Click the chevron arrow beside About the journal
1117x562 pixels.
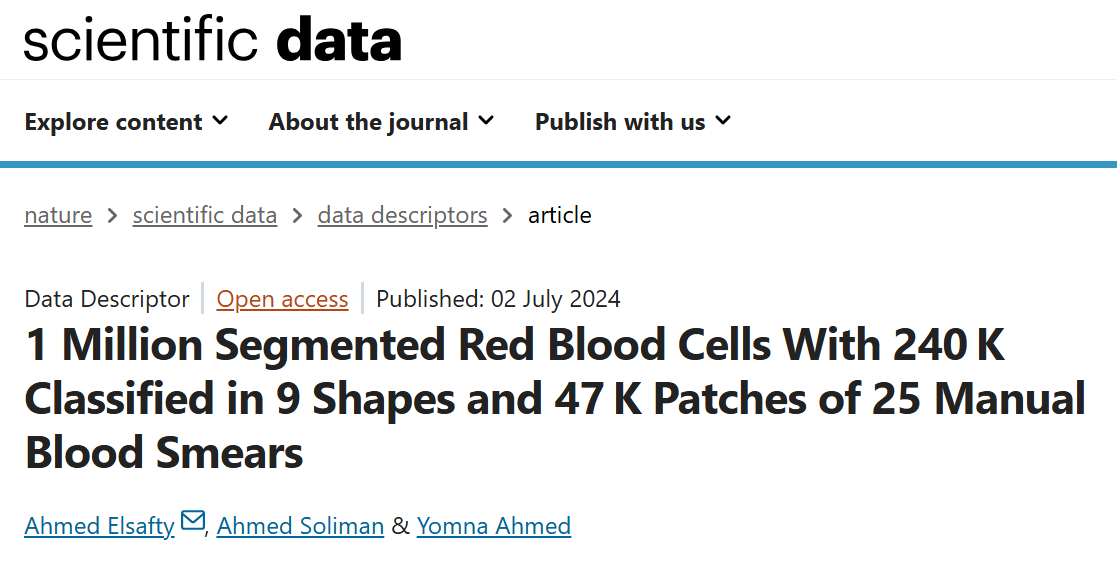486,121
